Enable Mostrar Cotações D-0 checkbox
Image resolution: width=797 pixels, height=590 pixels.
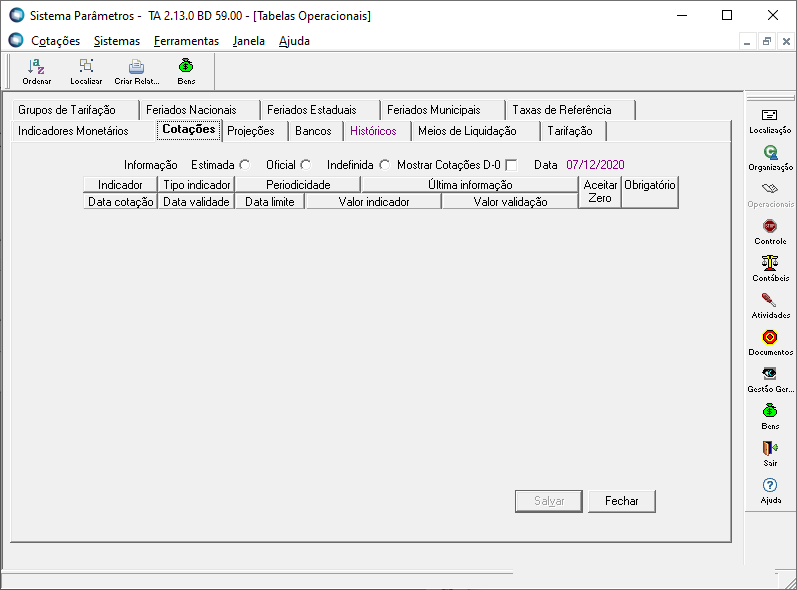pos(511,165)
